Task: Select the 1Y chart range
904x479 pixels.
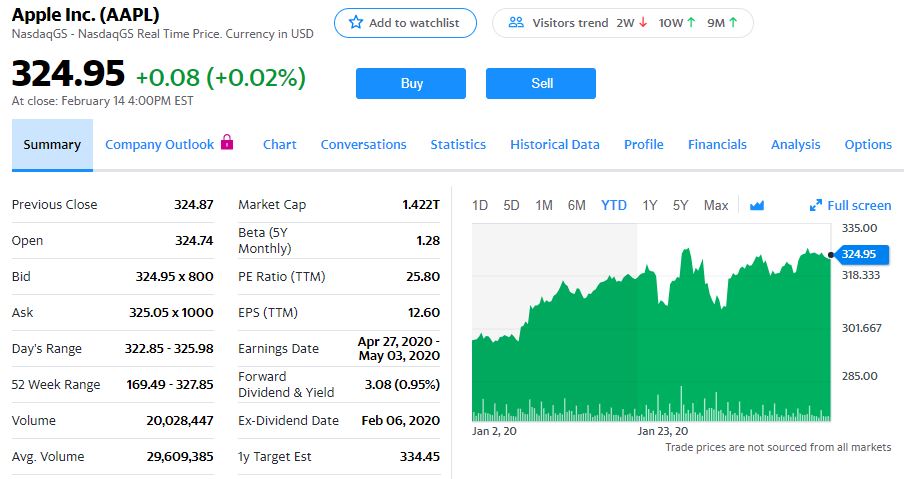Action: 650,205
